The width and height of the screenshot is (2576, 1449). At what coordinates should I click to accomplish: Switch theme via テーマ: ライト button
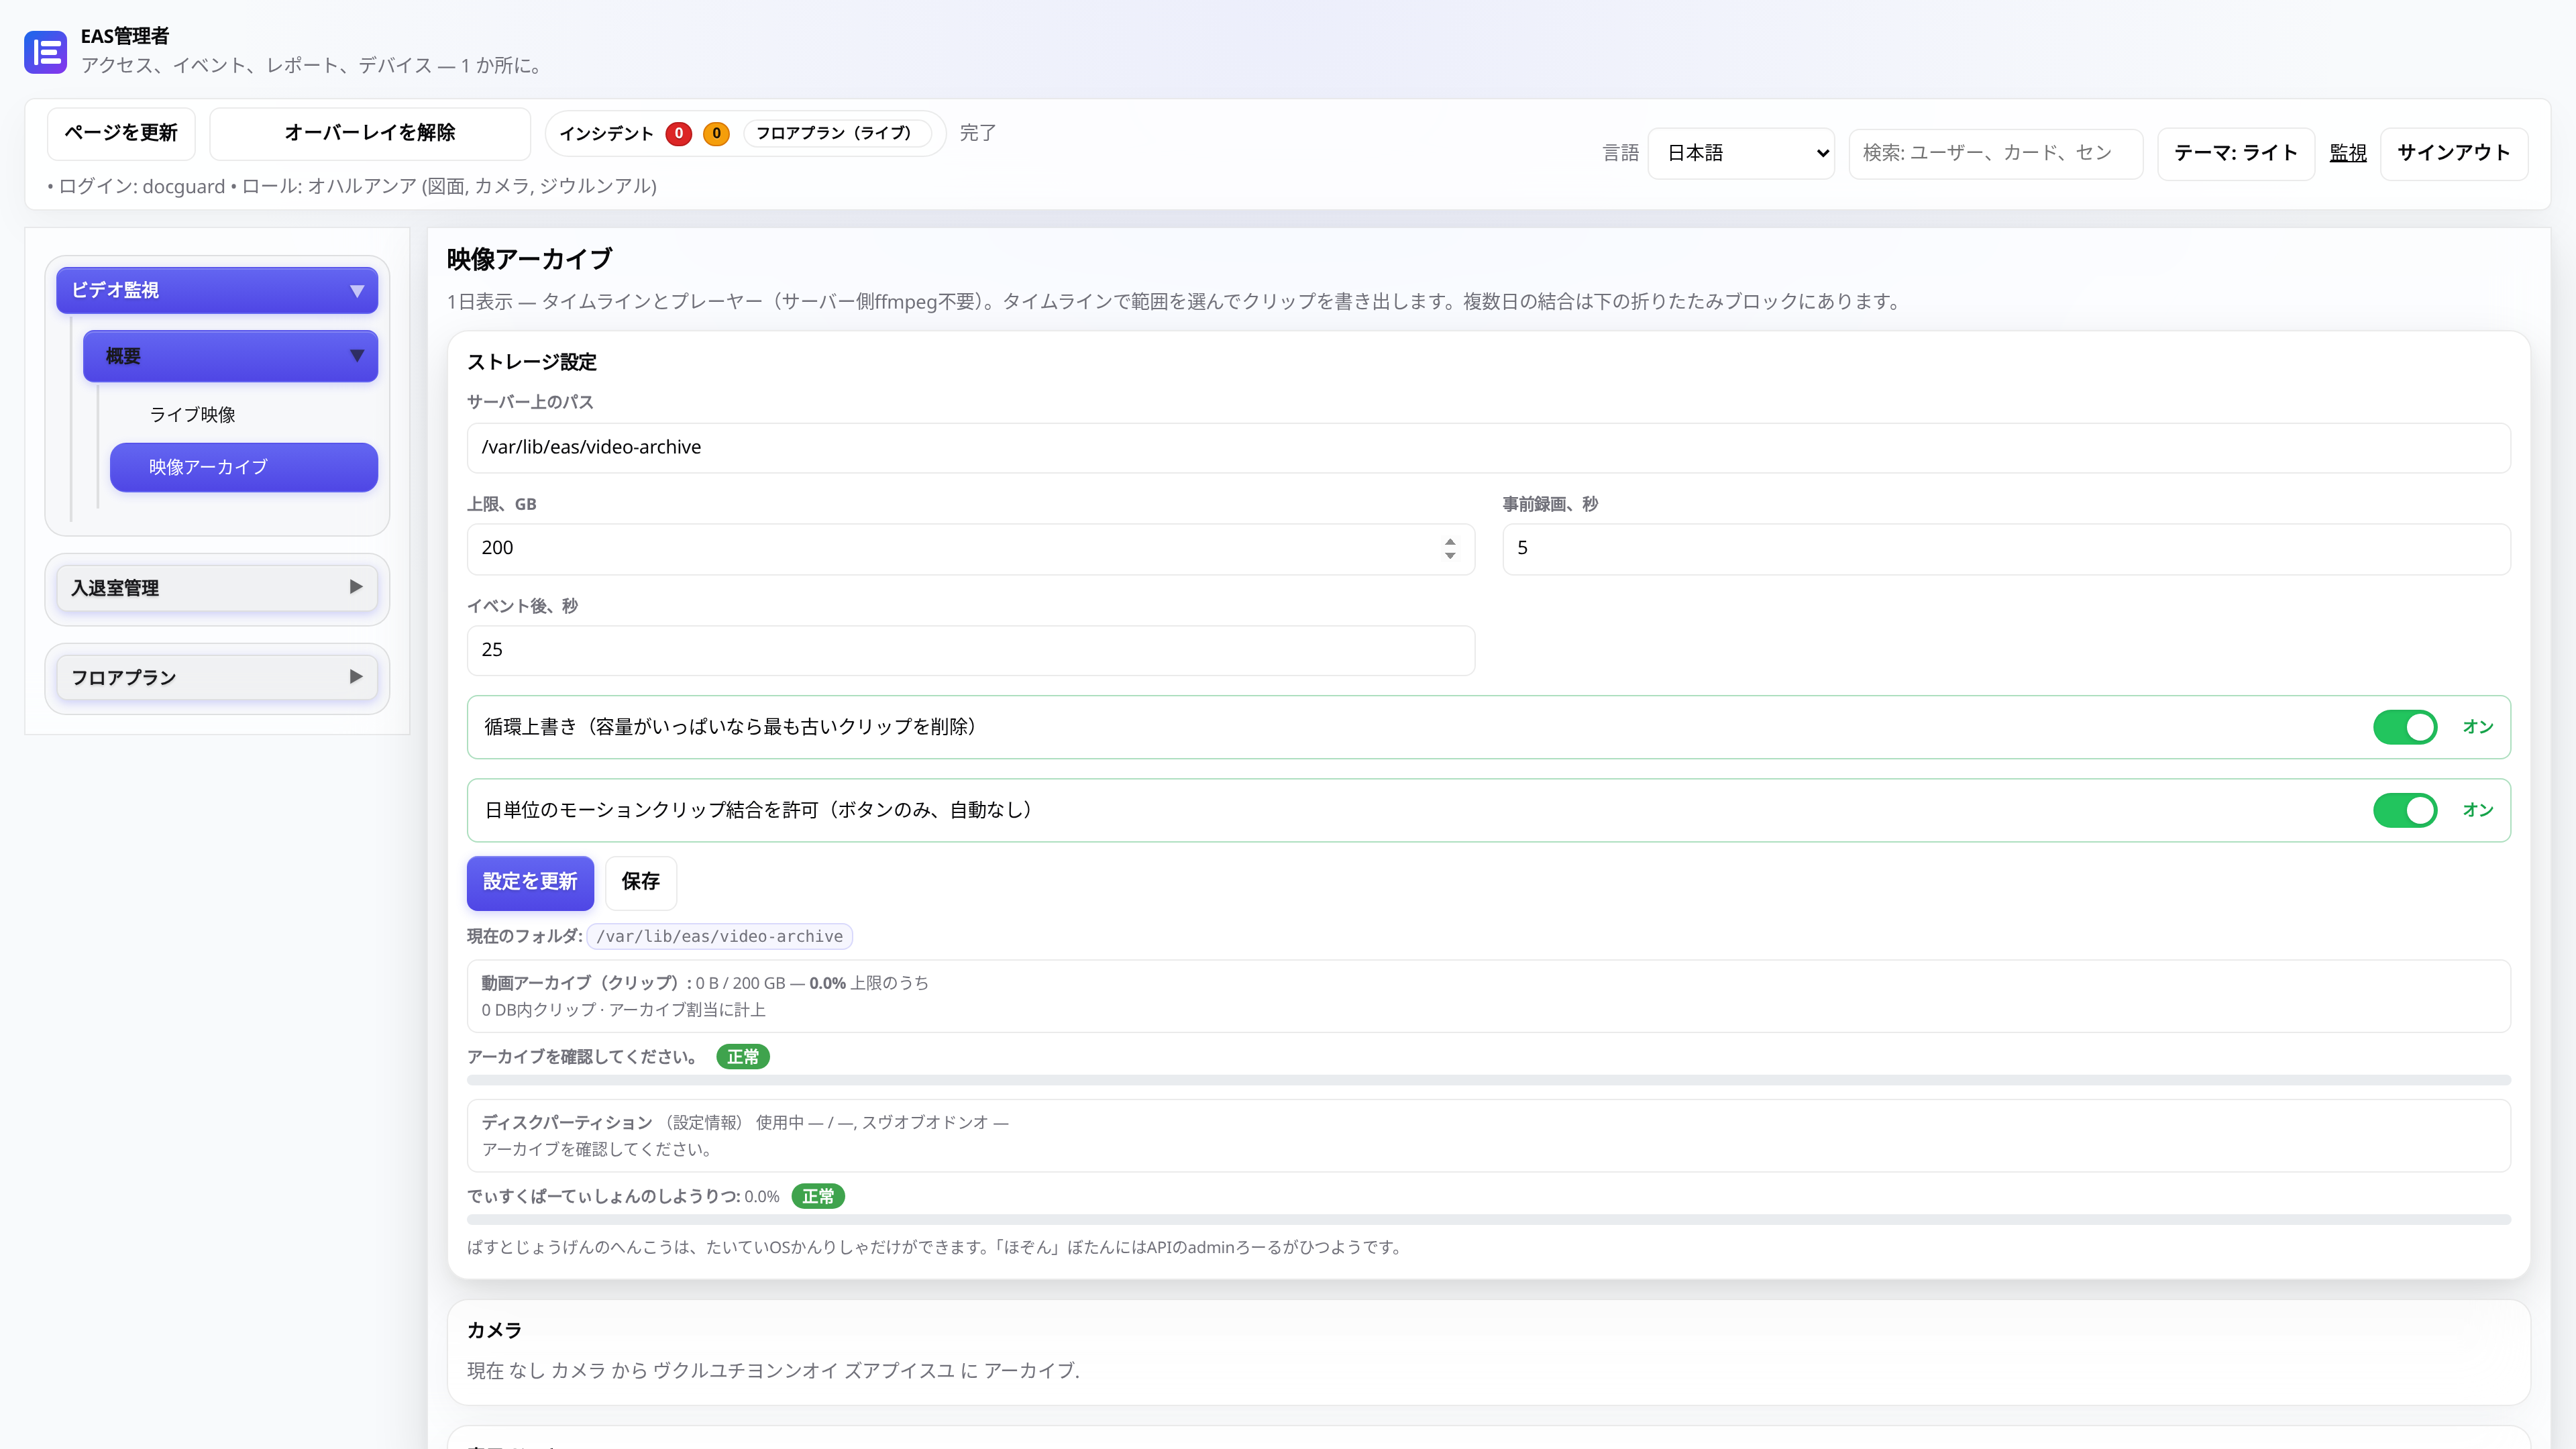click(2236, 153)
